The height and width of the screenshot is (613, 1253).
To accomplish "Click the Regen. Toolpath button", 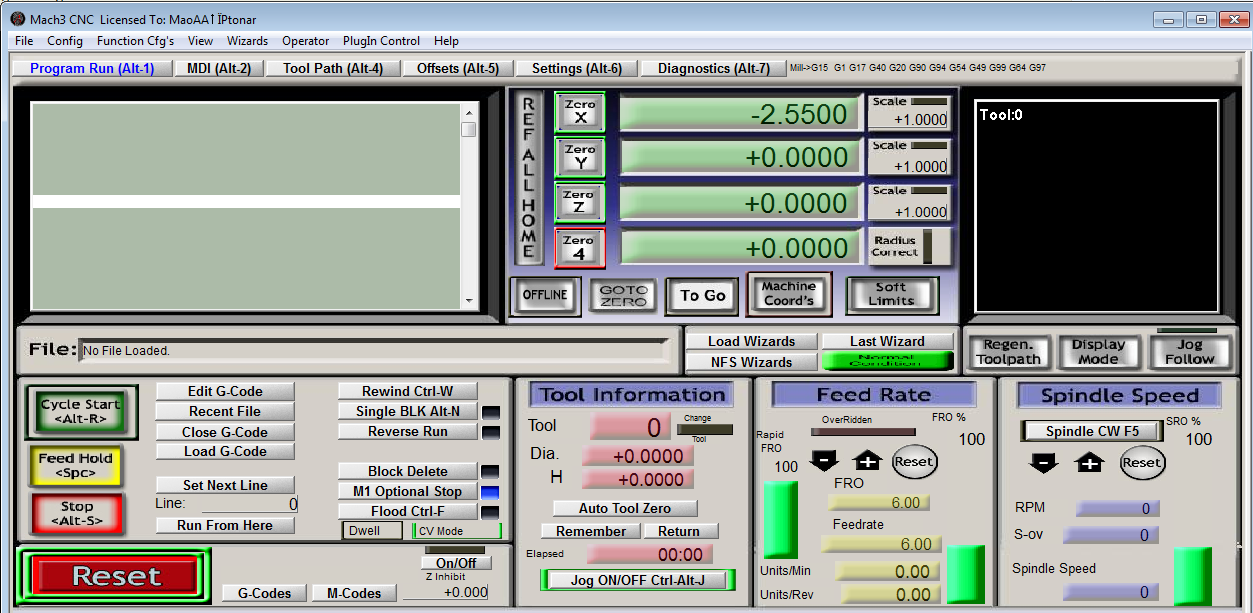I will (x=1008, y=352).
